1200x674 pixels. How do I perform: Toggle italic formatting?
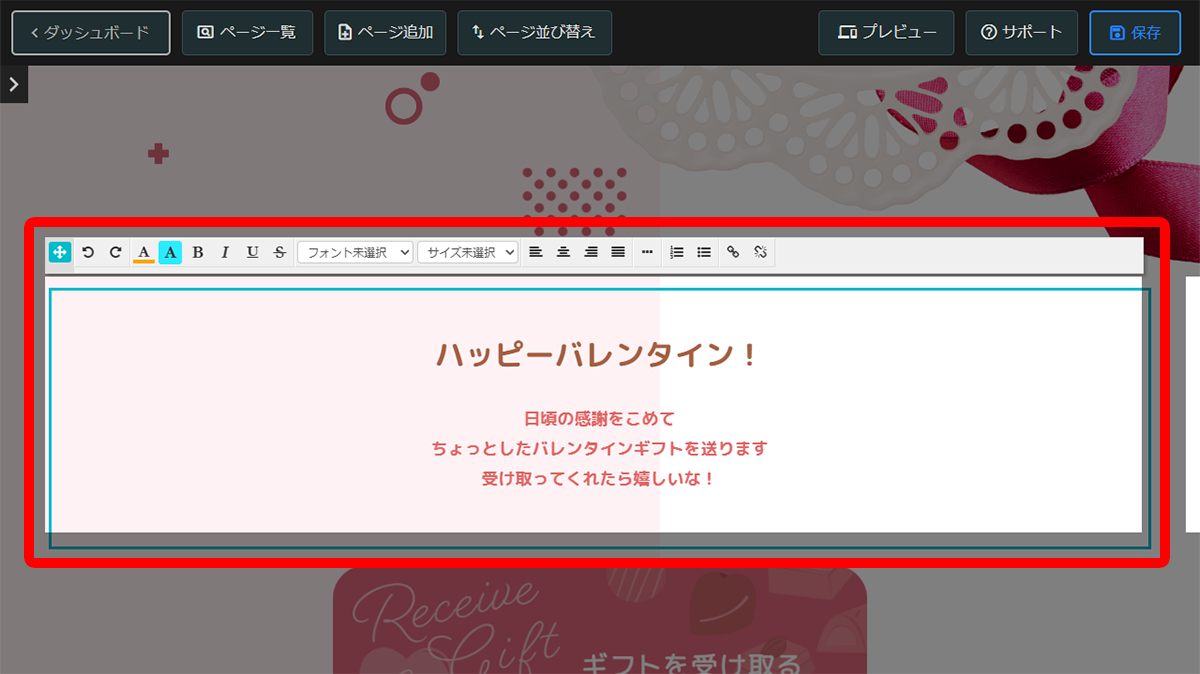(x=225, y=252)
